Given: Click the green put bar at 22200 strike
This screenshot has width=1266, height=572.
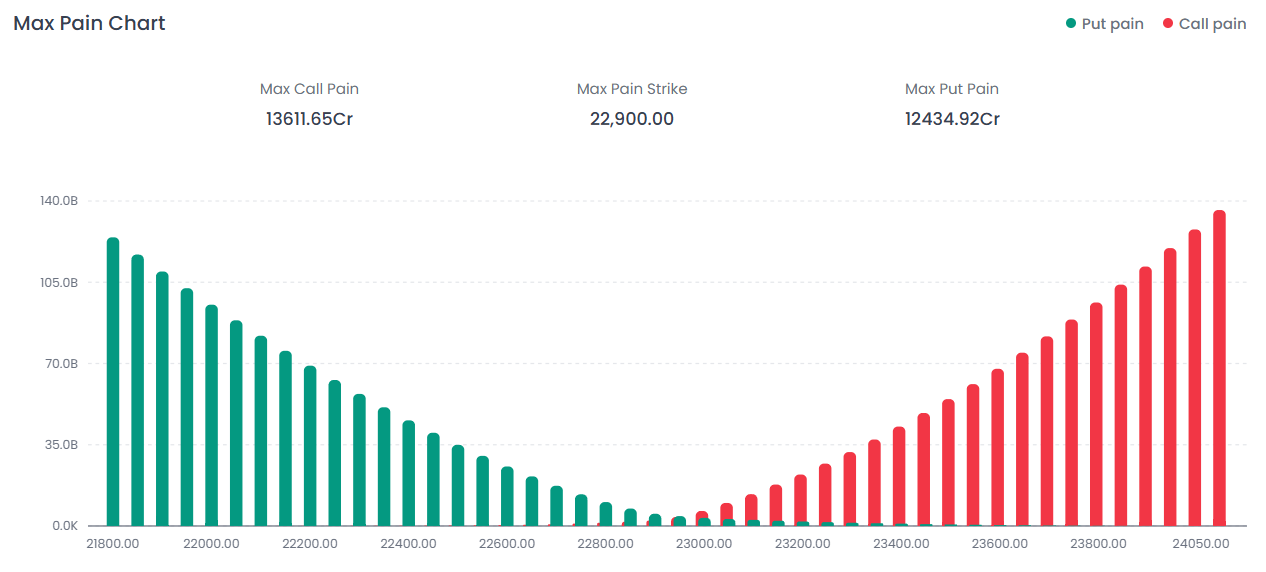Looking at the screenshot, I should tap(310, 446).
